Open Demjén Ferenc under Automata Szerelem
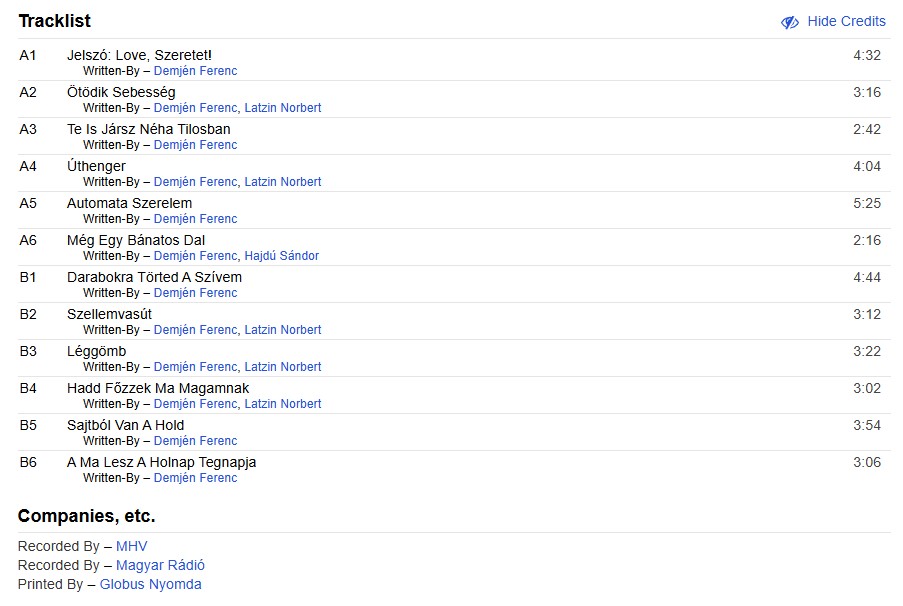The width and height of the screenshot is (903, 606). tap(195, 219)
